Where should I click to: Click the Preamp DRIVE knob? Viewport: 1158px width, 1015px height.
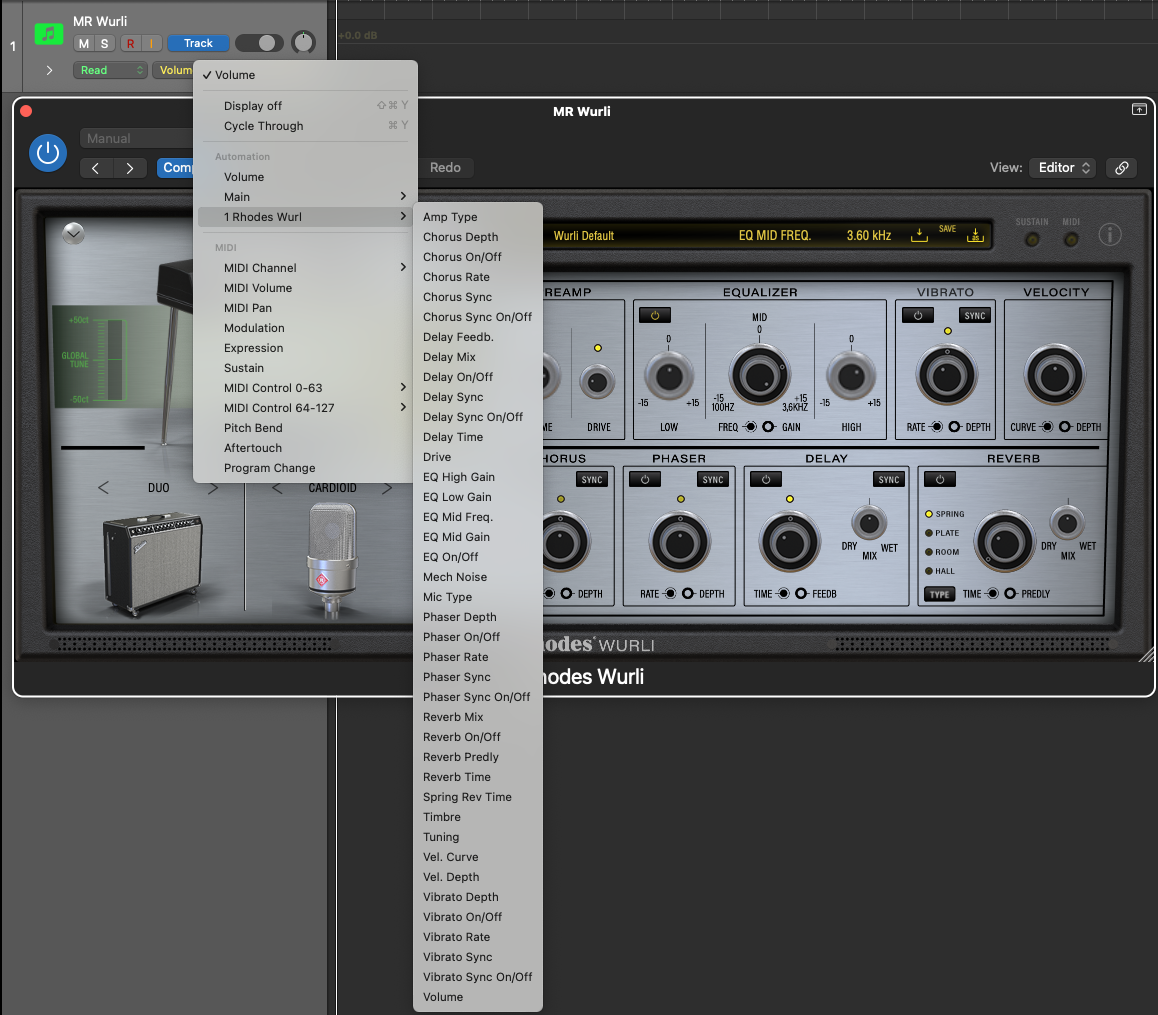[x=597, y=382]
